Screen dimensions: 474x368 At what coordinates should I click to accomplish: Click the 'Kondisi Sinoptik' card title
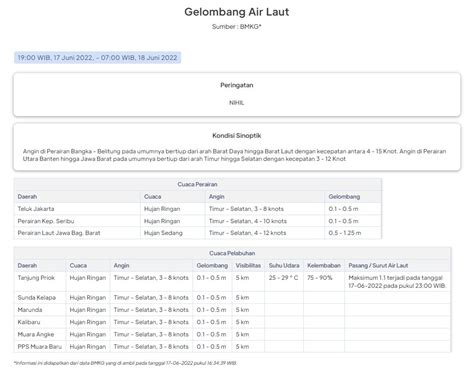point(237,136)
